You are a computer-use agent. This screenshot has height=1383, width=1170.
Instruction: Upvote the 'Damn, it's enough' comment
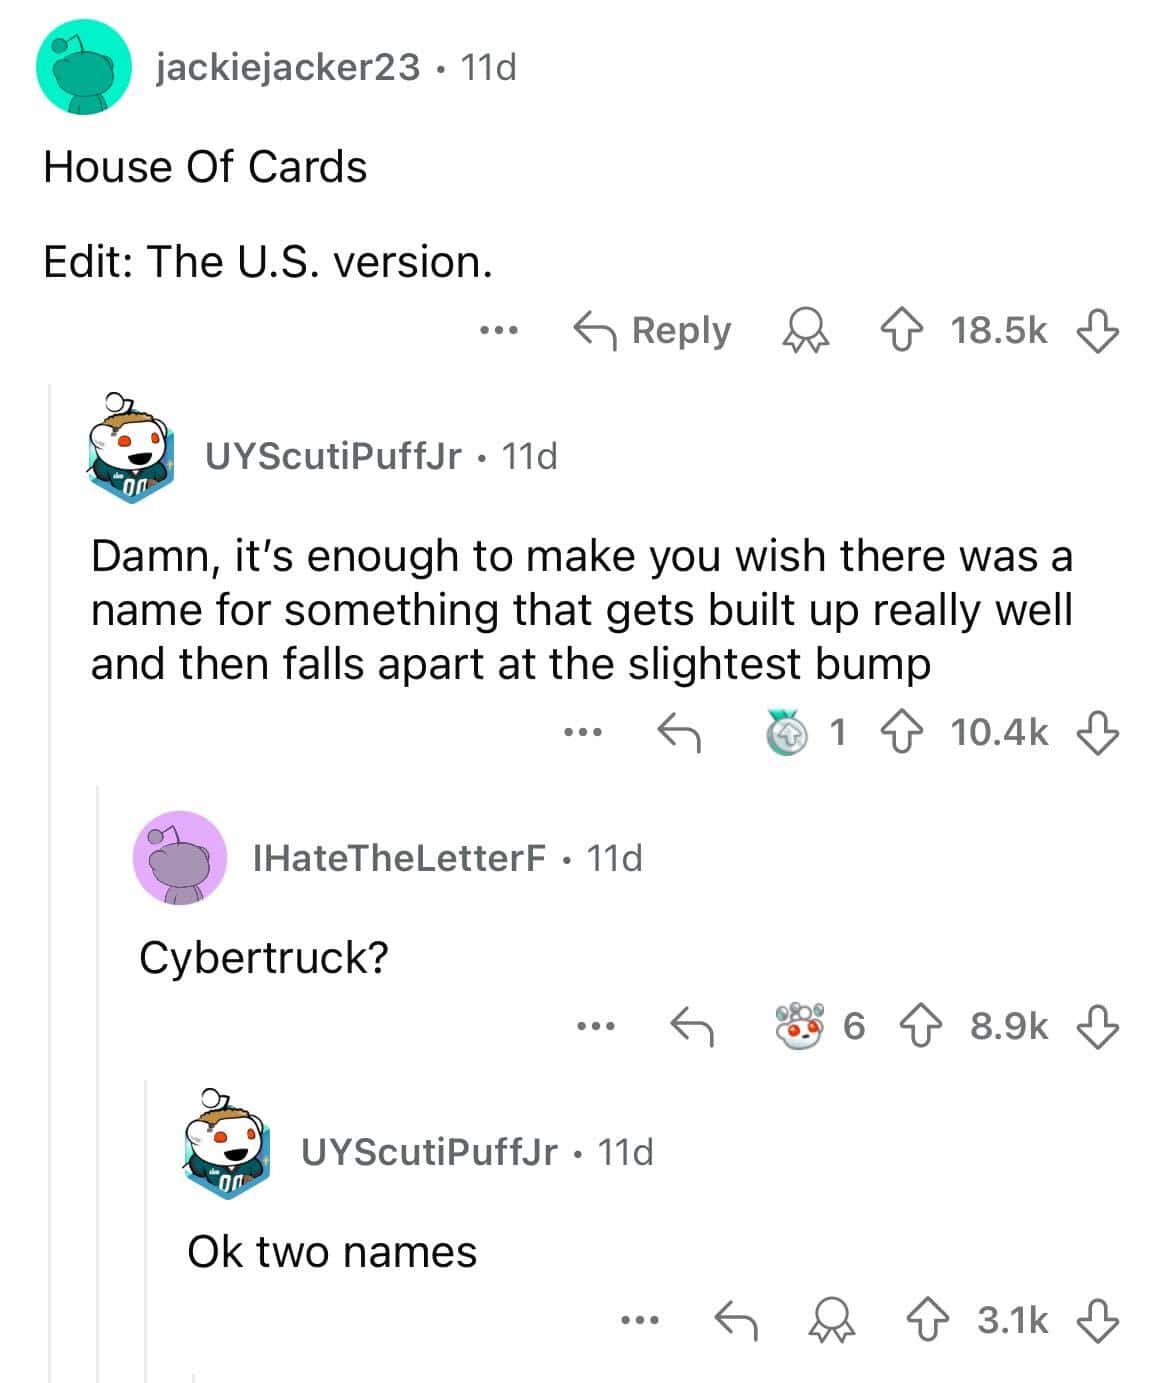[907, 732]
